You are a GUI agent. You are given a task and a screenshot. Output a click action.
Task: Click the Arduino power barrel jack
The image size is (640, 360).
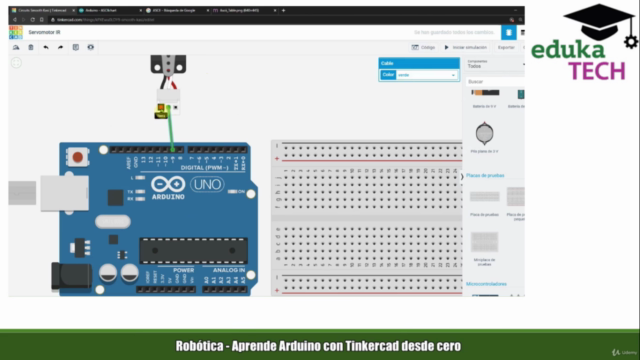(71, 276)
